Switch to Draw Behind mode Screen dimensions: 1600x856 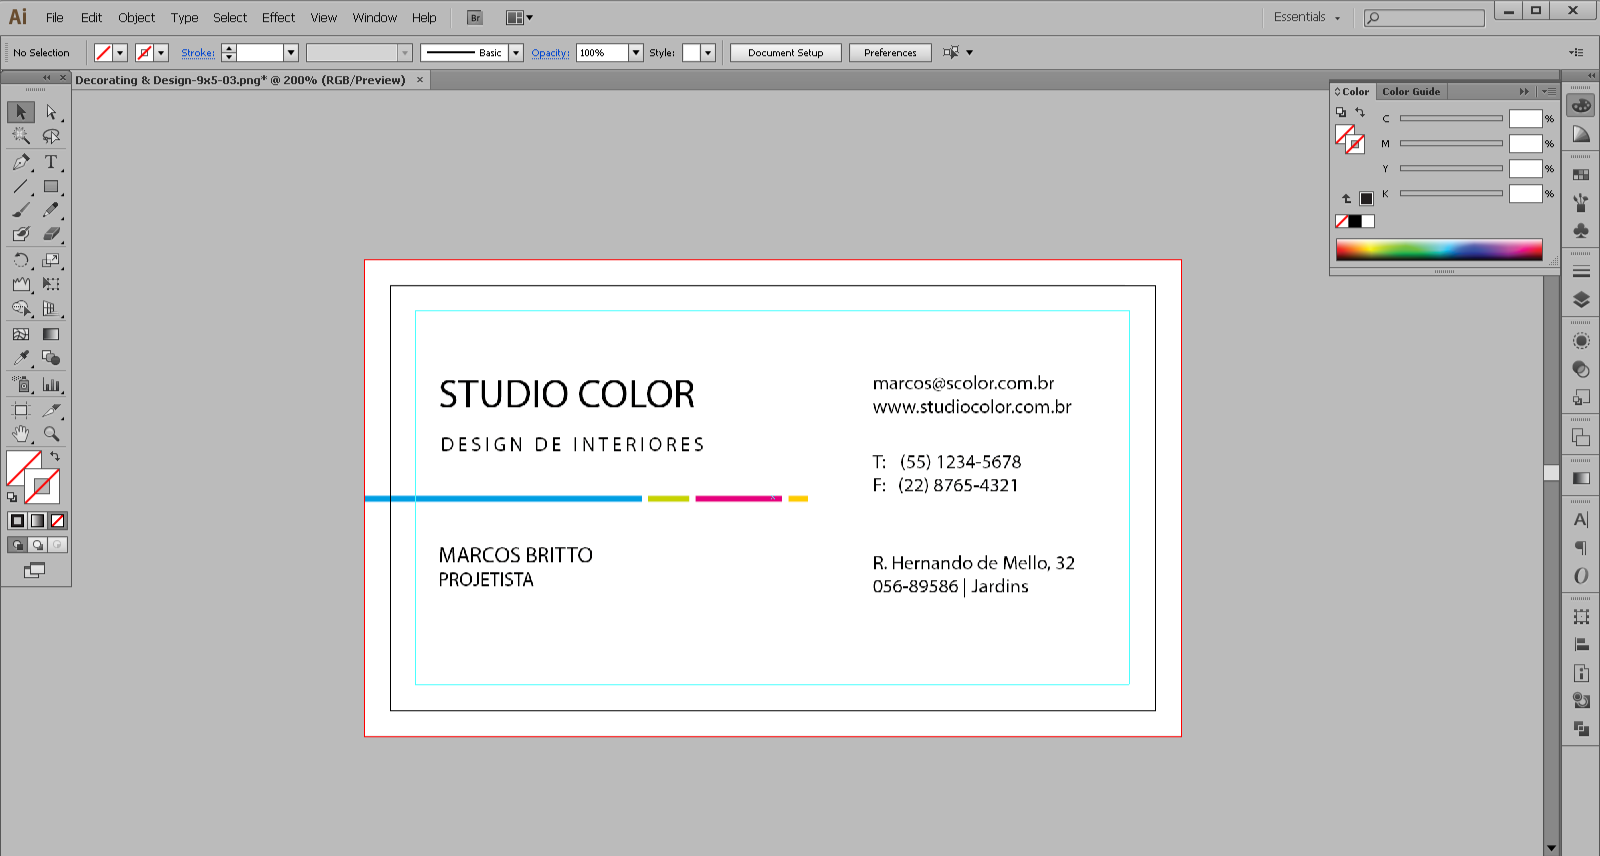pyautogui.click(x=37, y=545)
